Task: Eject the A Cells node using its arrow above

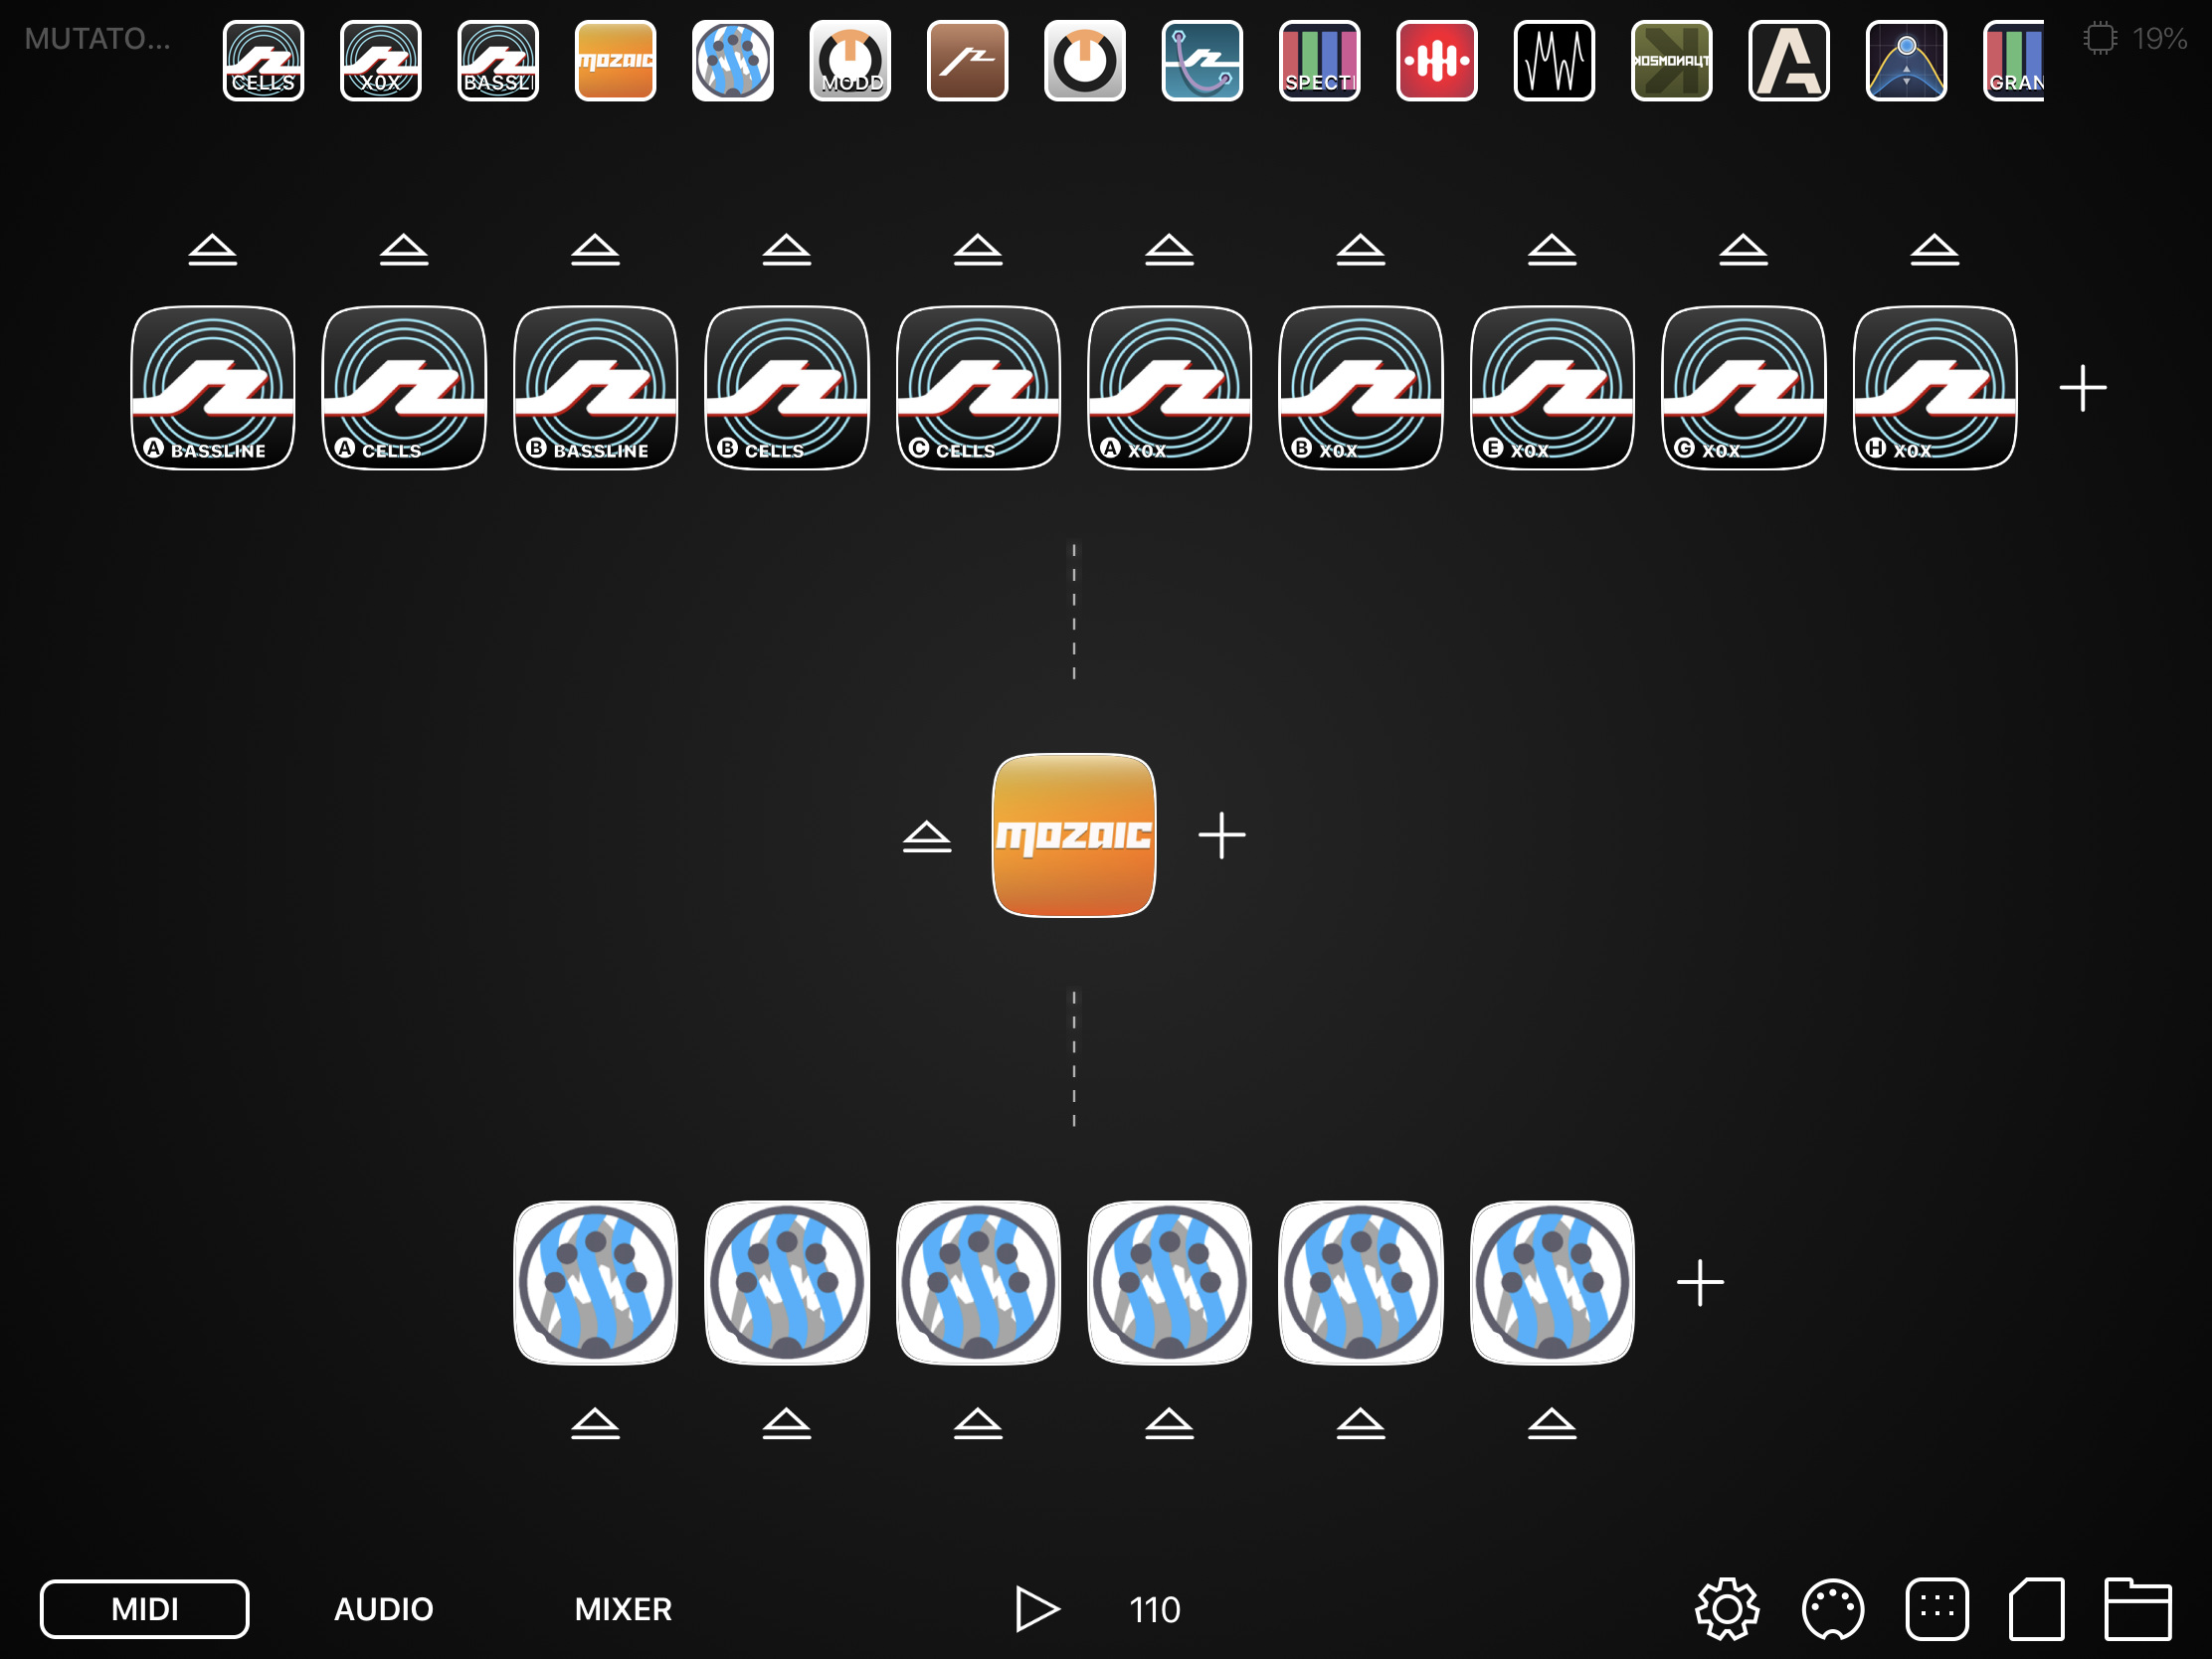Action: point(404,249)
